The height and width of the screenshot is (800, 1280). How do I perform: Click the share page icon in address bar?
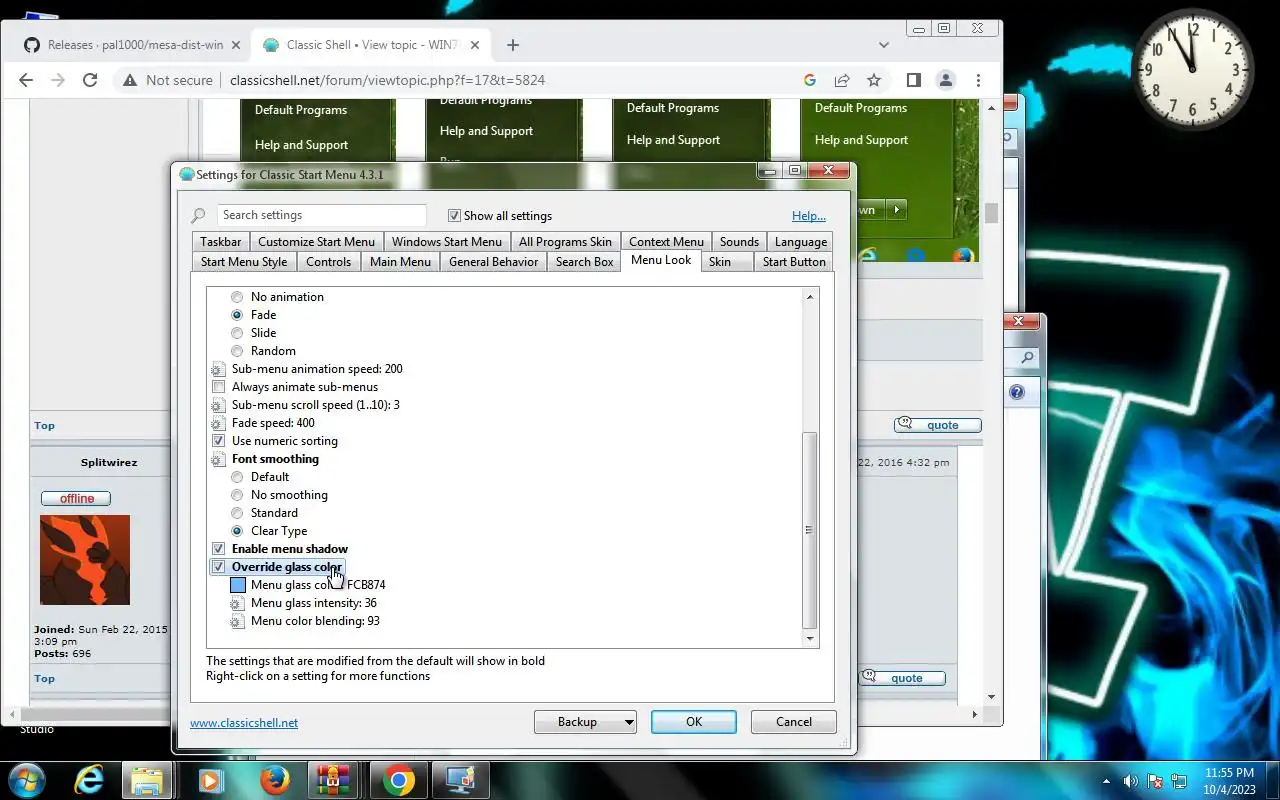click(x=842, y=80)
